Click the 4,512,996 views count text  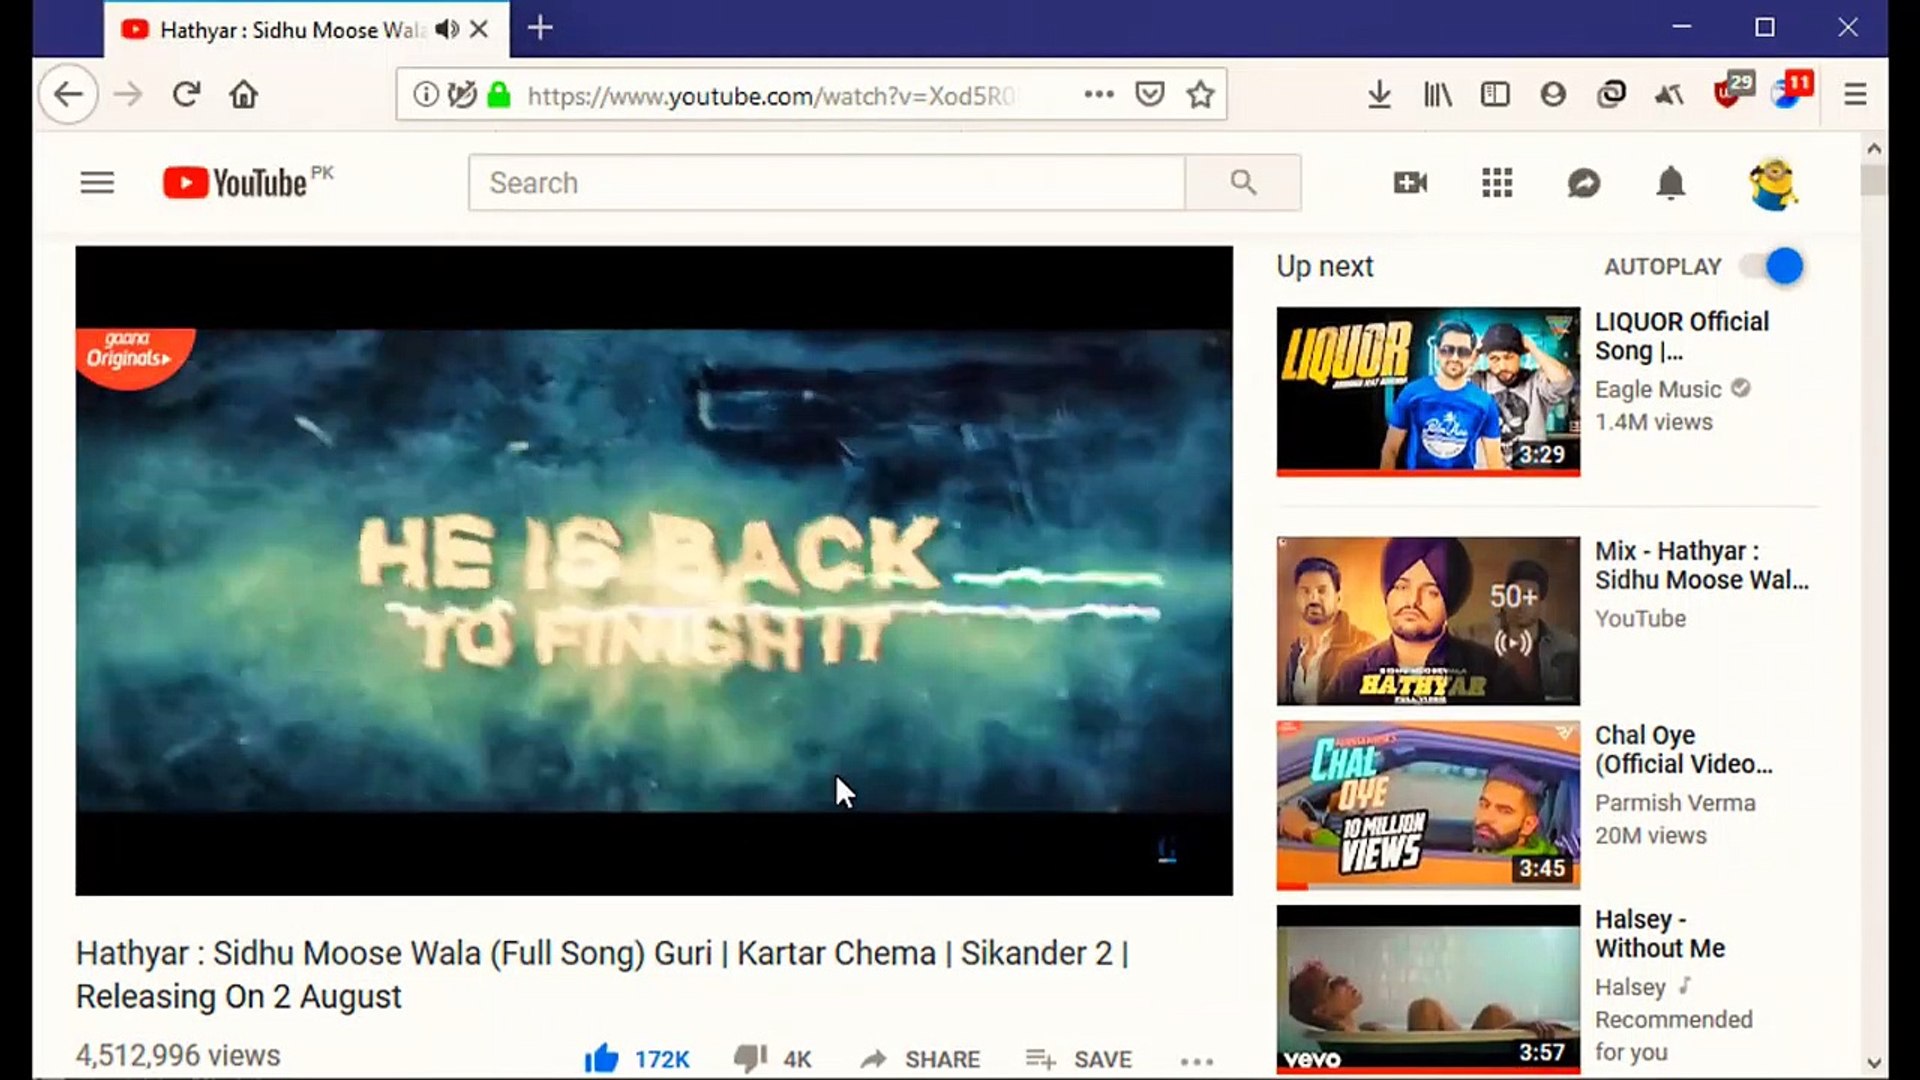[x=178, y=1056]
